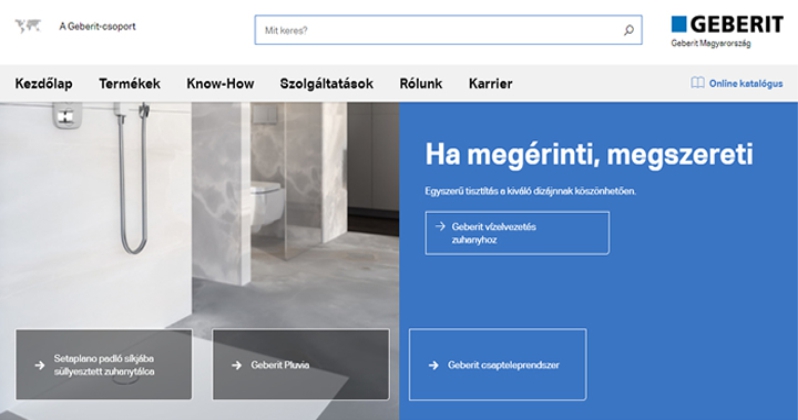Open the Kezdőlap menu item

pos(44,83)
